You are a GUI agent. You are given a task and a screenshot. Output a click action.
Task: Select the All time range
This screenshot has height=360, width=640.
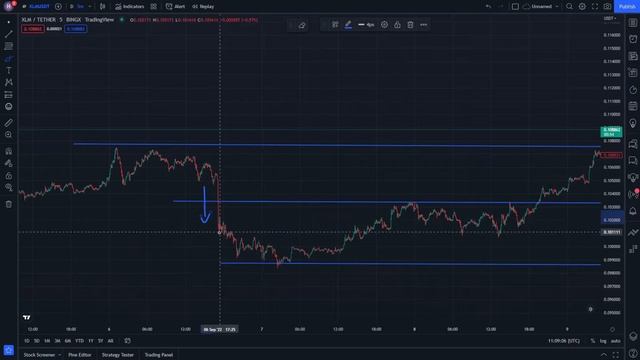[x=110, y=341]
